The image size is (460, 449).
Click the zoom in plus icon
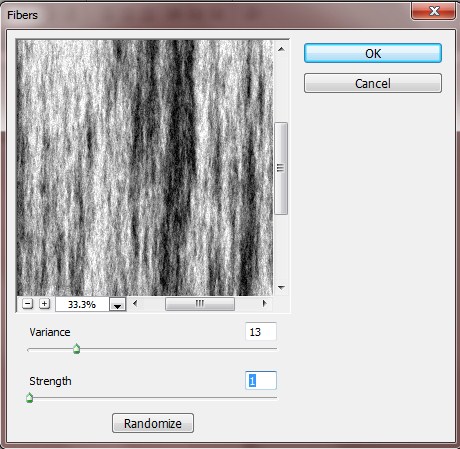pyautogui.click(x=44, y=304)
